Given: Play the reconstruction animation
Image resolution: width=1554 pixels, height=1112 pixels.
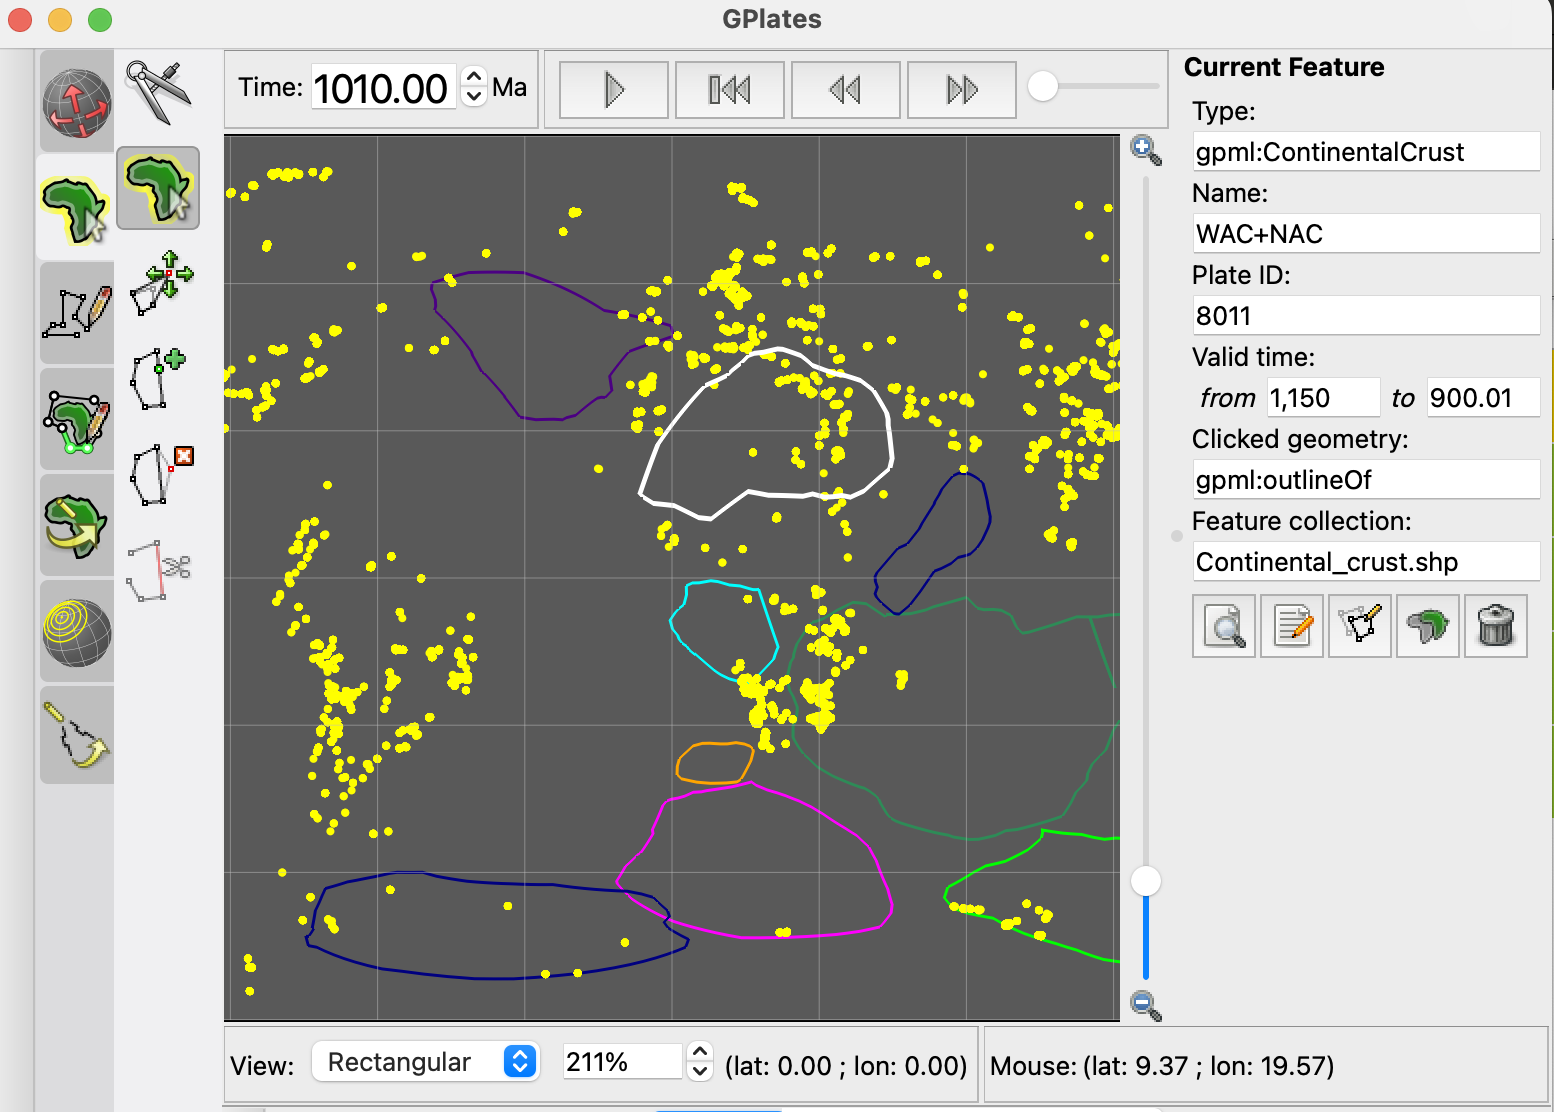Looking at the screenshot, I should pyautogui.click(x=614, y=90).
